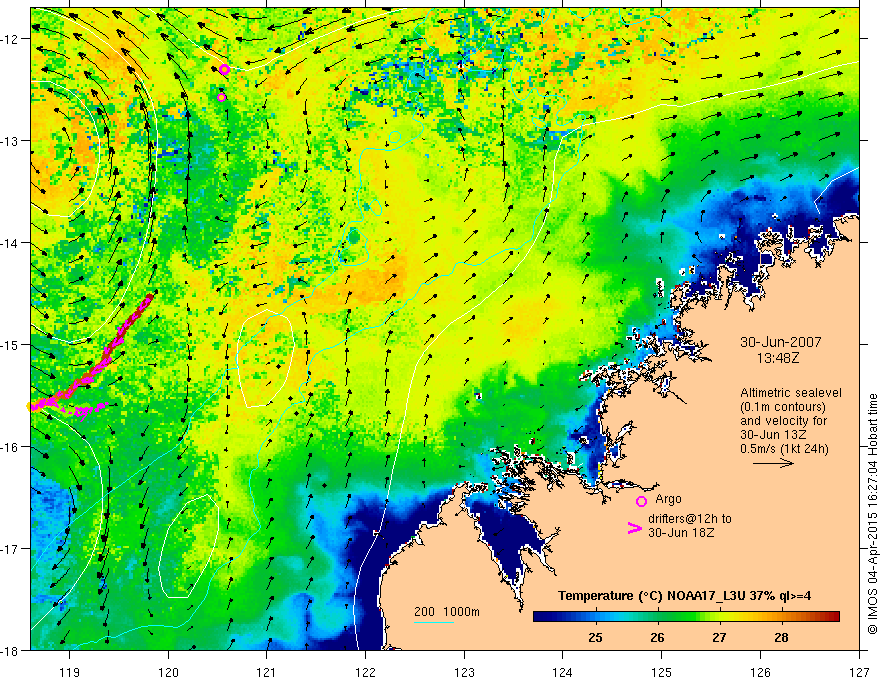Click the "drifters@12h to" legend text
The image size is (880, 680).
[690, 519]
